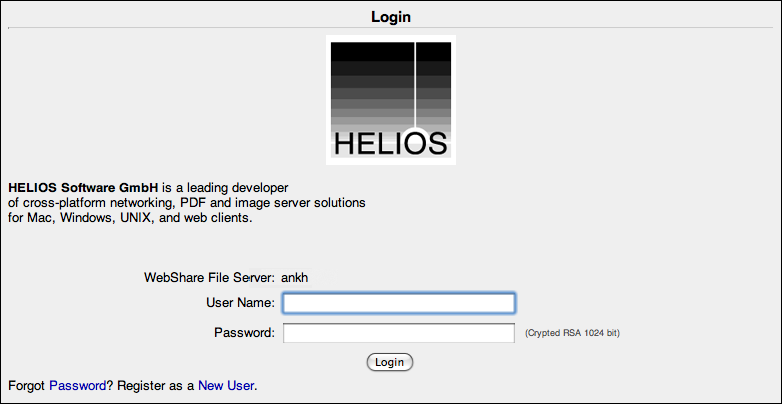
Task: Click the User Name input field
Action: [x=398, y=303]
